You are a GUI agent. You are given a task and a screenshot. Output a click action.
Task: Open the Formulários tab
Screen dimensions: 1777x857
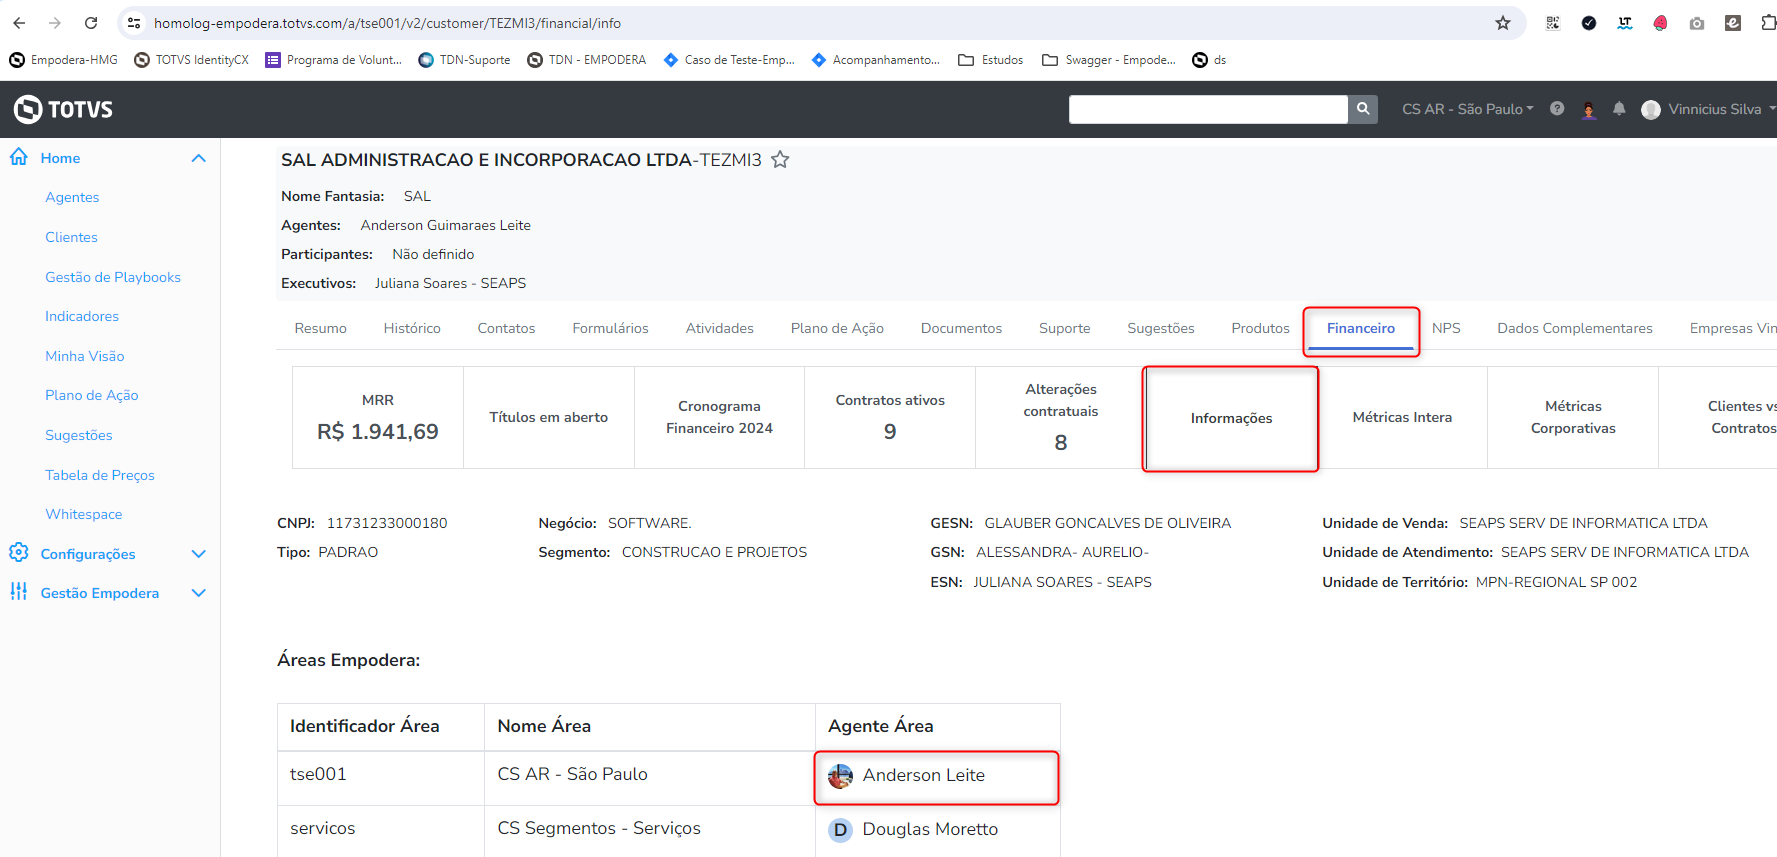point(610,328)
